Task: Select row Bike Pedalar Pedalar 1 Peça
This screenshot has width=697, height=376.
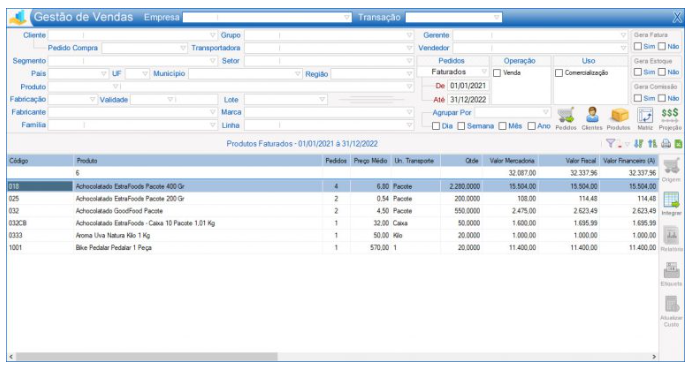Action: [332, 248]
